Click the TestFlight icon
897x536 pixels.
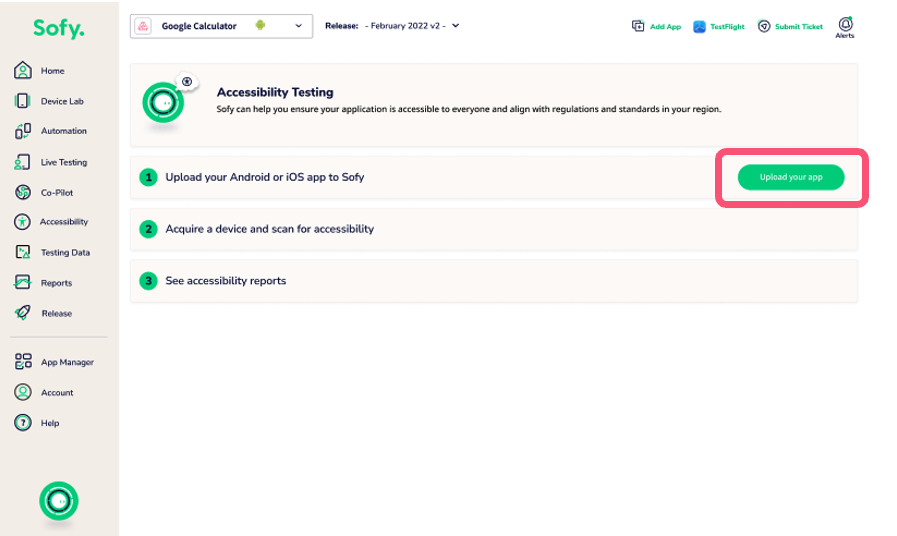coord(699,26)
